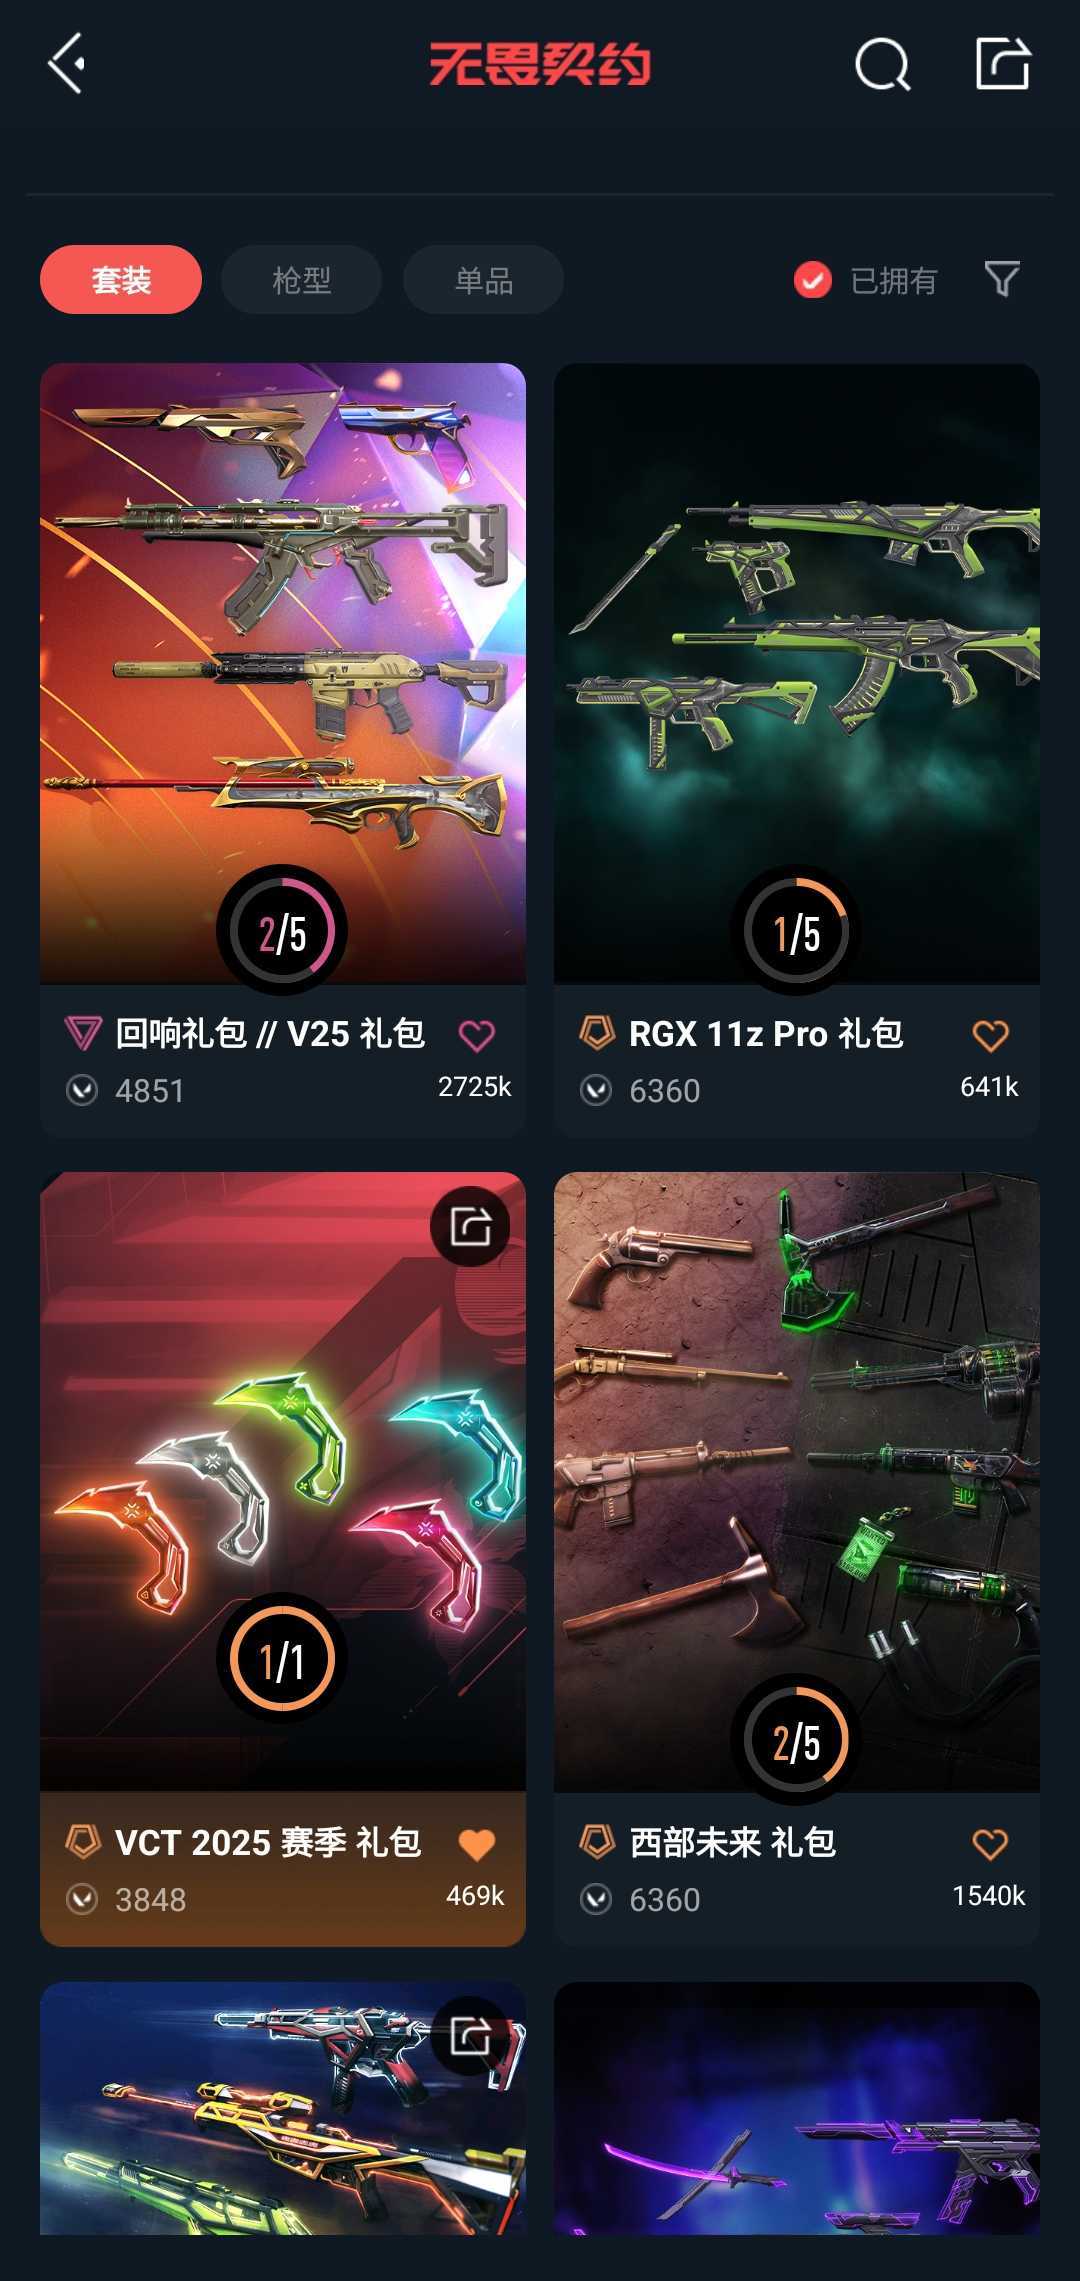Viewport: 1080px width, 2281px height.
Task: Switch to the 单品 tab
Action: (x=483, y=279)
